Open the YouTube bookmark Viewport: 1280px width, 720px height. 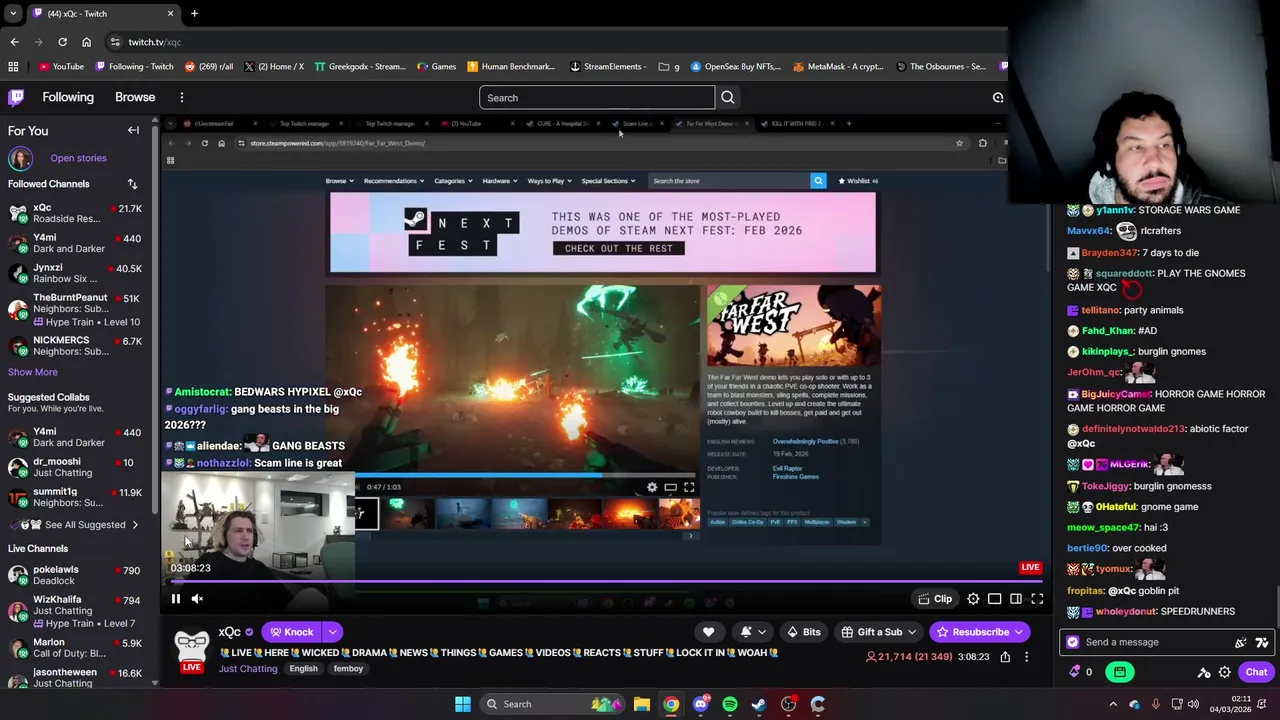[x=61, y=66]
